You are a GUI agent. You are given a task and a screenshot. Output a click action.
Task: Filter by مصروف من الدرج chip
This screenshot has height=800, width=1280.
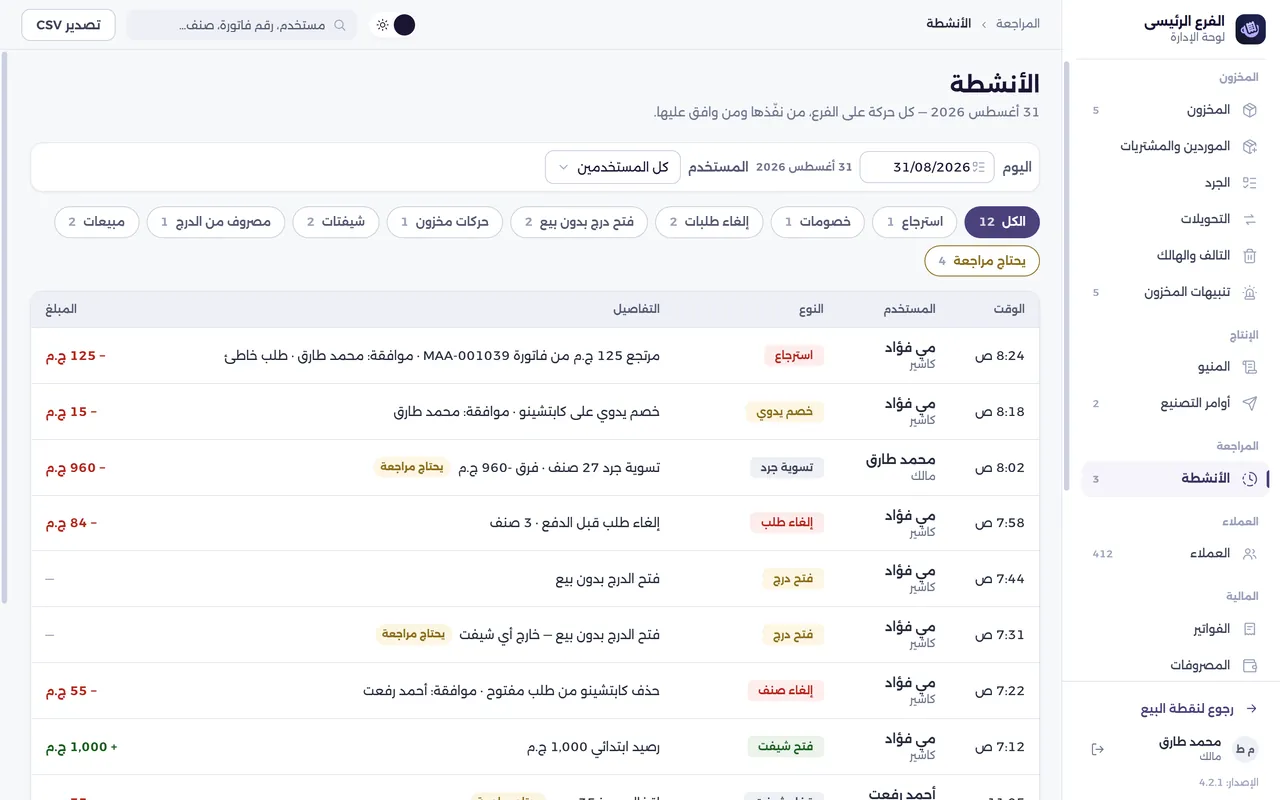[x=216, y=222]
